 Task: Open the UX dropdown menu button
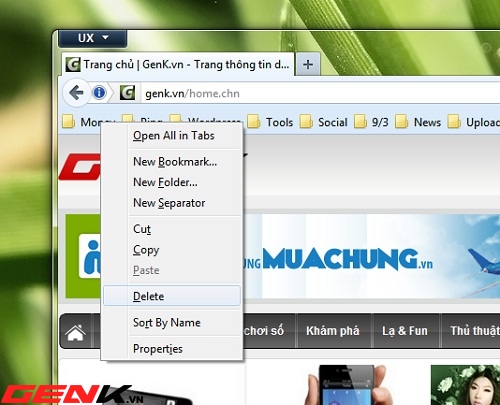coord(93,38)
